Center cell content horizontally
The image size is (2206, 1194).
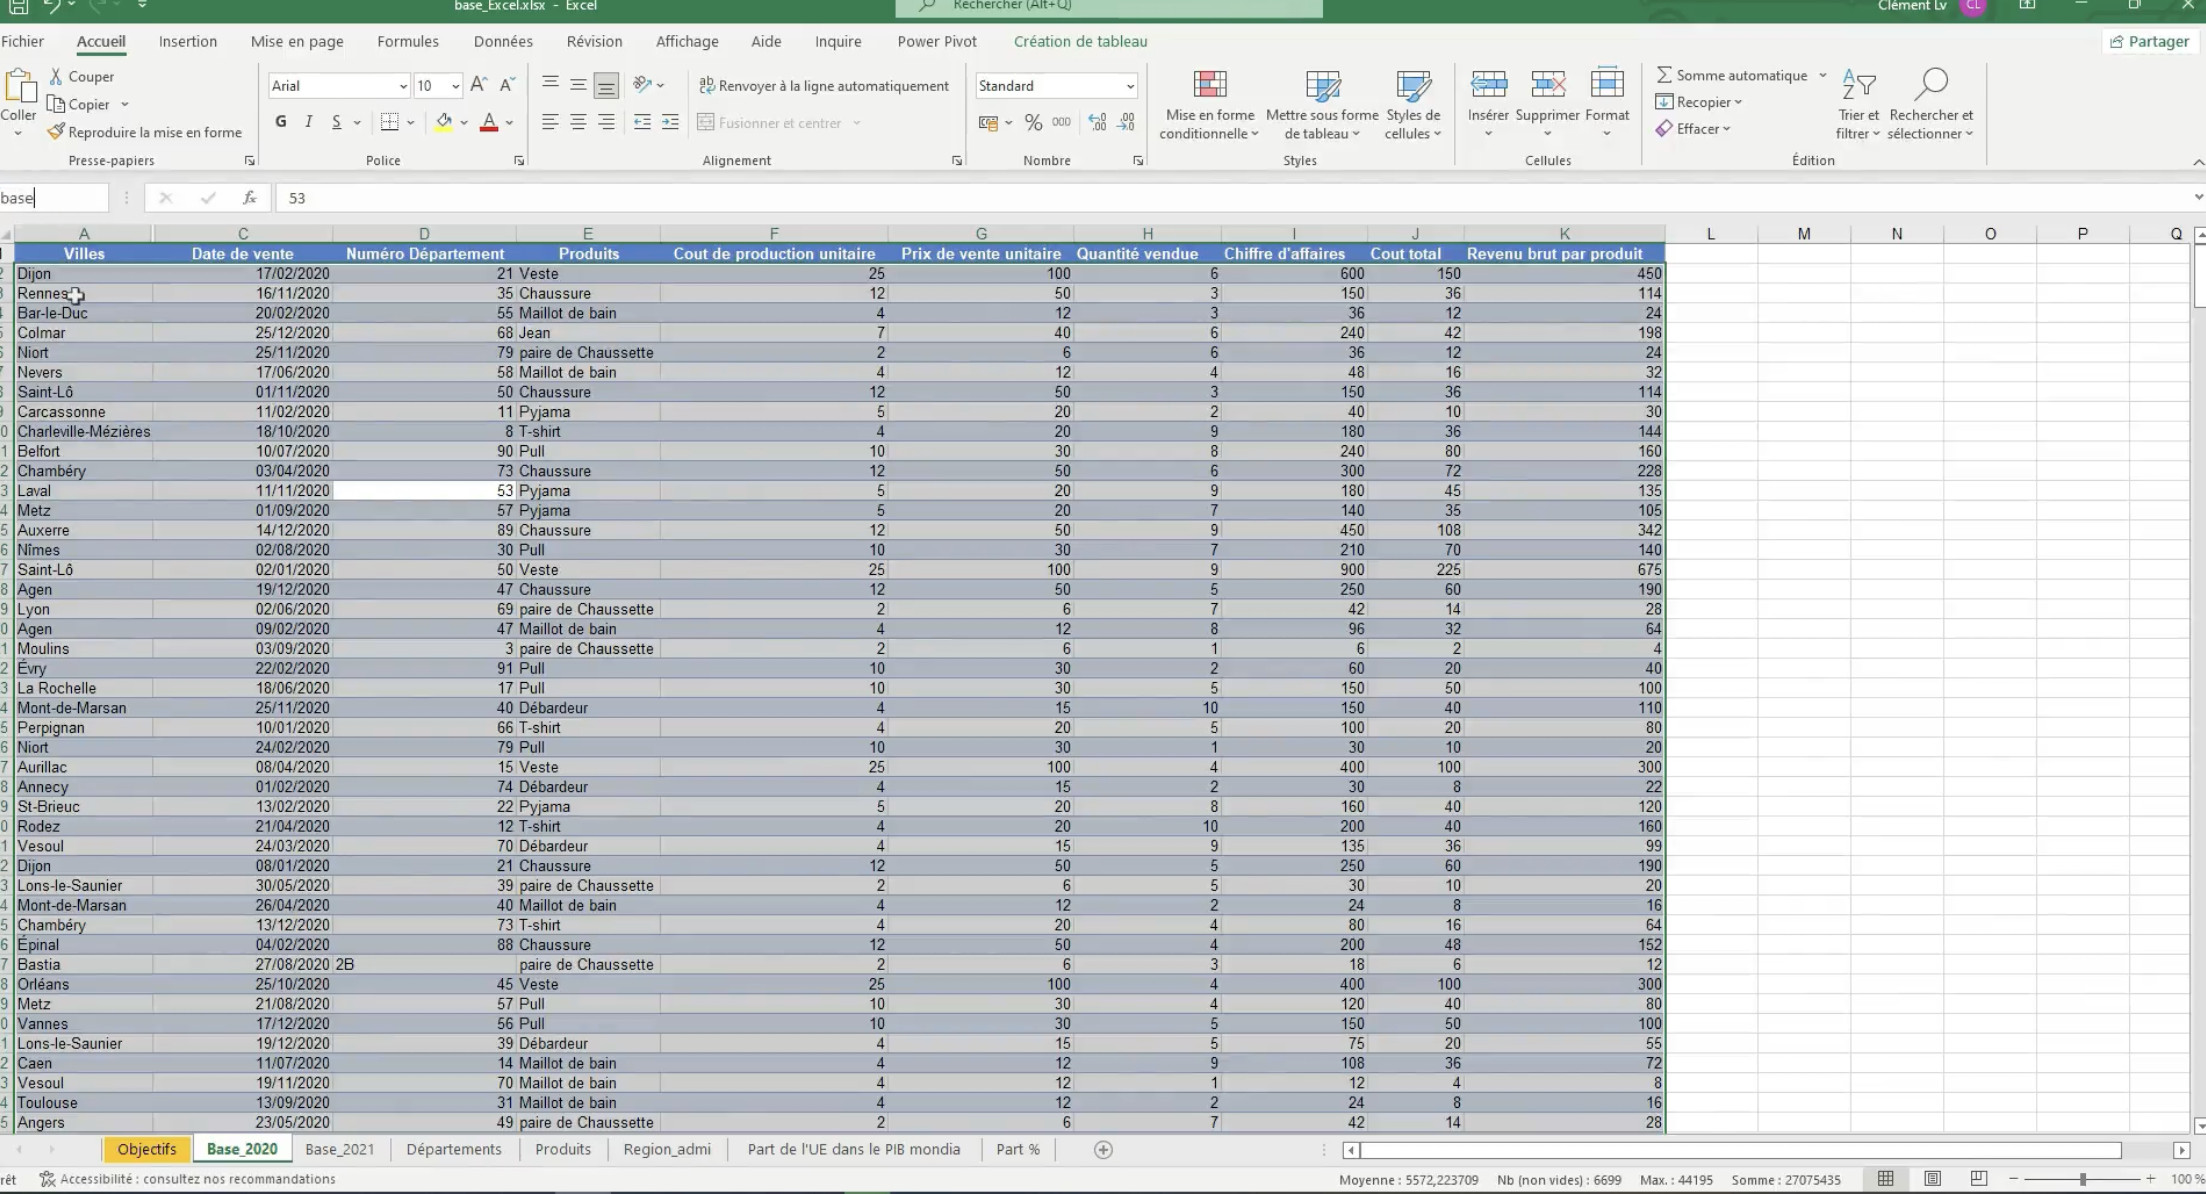click(x=578, y=122)
